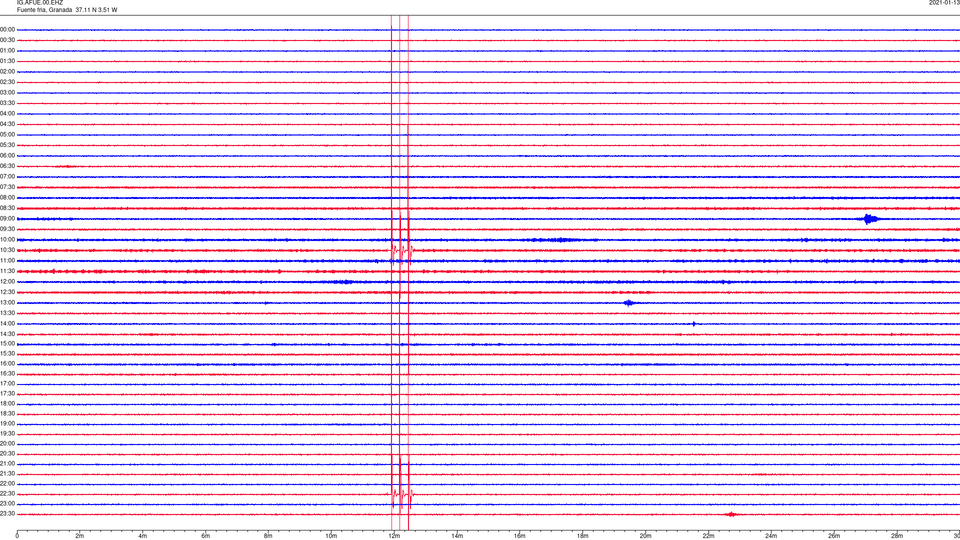Image resolution: width=960 pixels, height=540 pixels.
Task: Click the blue seismic burst on 13:00 trace
Action: coord(629,302)
